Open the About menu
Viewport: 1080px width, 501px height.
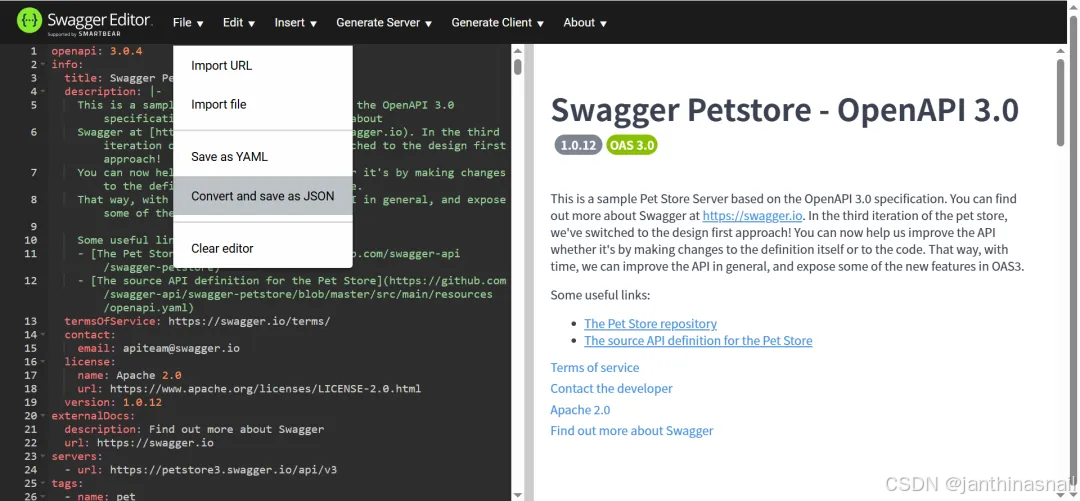click(x=585, y=23)
